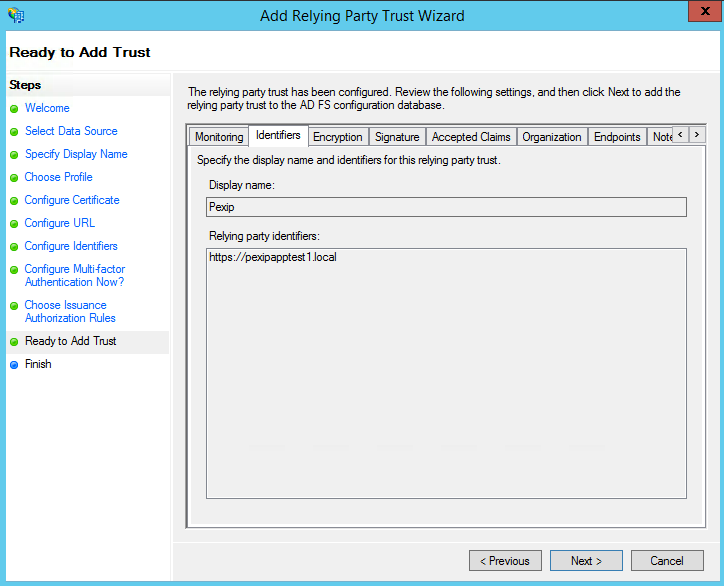Open the Select Data Source step
The image size is (724, 586).
[71, 131]
